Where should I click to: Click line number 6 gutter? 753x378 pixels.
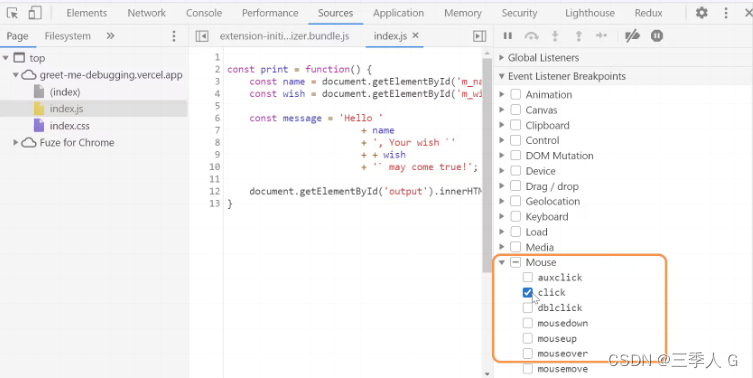pyautogui.click(x=217, y=118)
